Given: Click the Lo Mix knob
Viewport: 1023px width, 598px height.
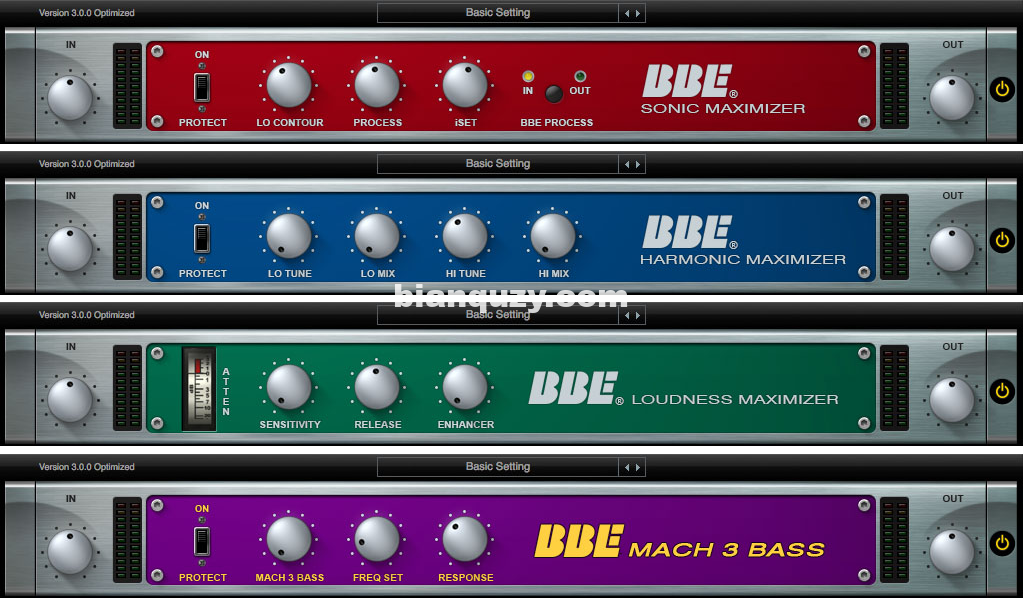Looking at the screenshot, I should 377,236.
